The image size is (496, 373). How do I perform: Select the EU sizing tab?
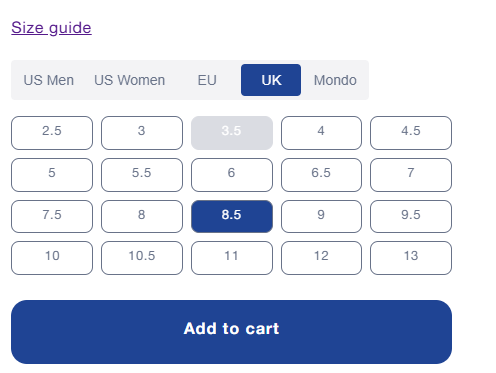coord(207,80)
